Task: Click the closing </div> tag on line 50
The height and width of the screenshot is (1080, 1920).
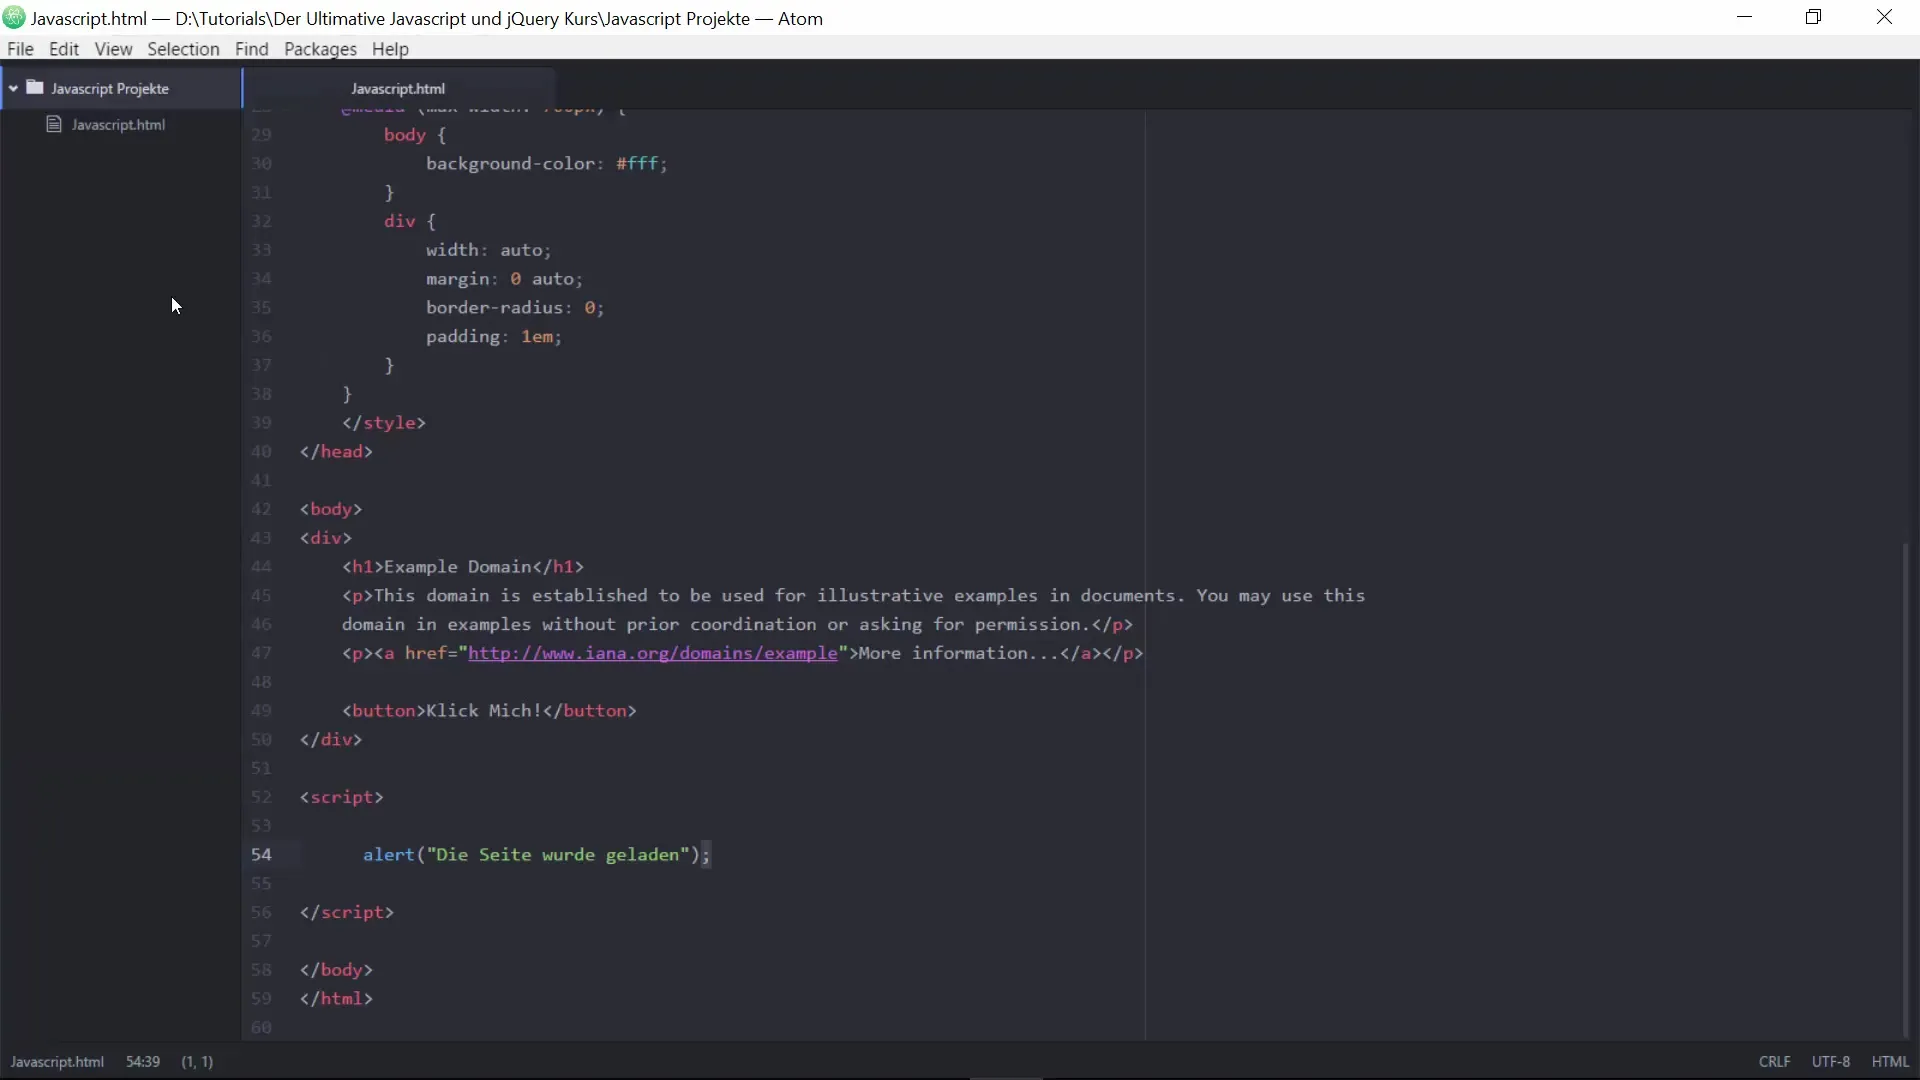Action: [331, 740]
